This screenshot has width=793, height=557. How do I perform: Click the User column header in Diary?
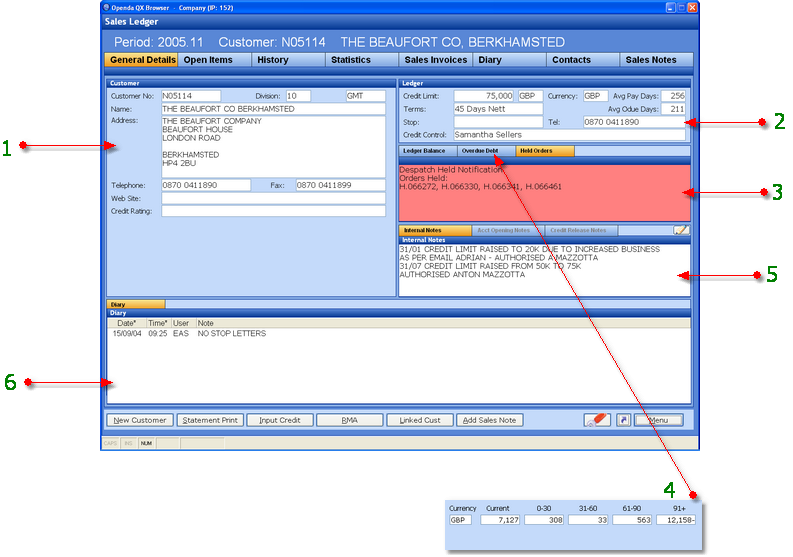click(x=183, y=323)
